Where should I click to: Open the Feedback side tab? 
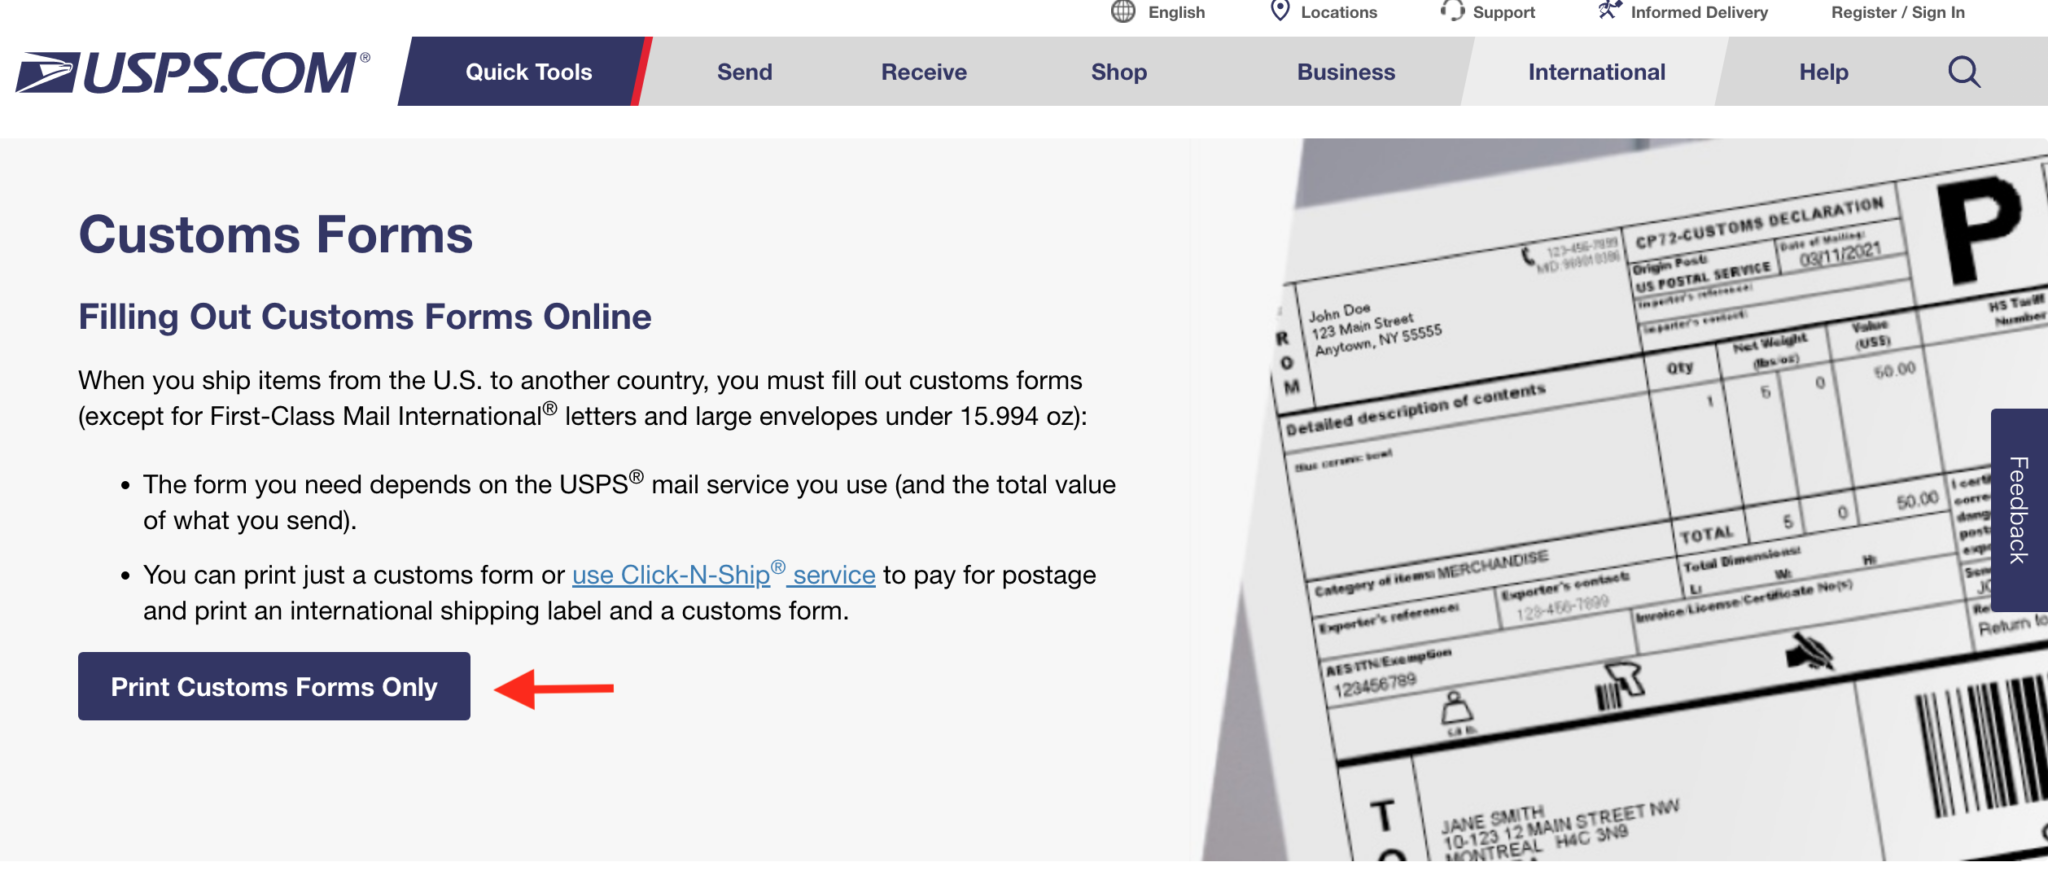2019,510
